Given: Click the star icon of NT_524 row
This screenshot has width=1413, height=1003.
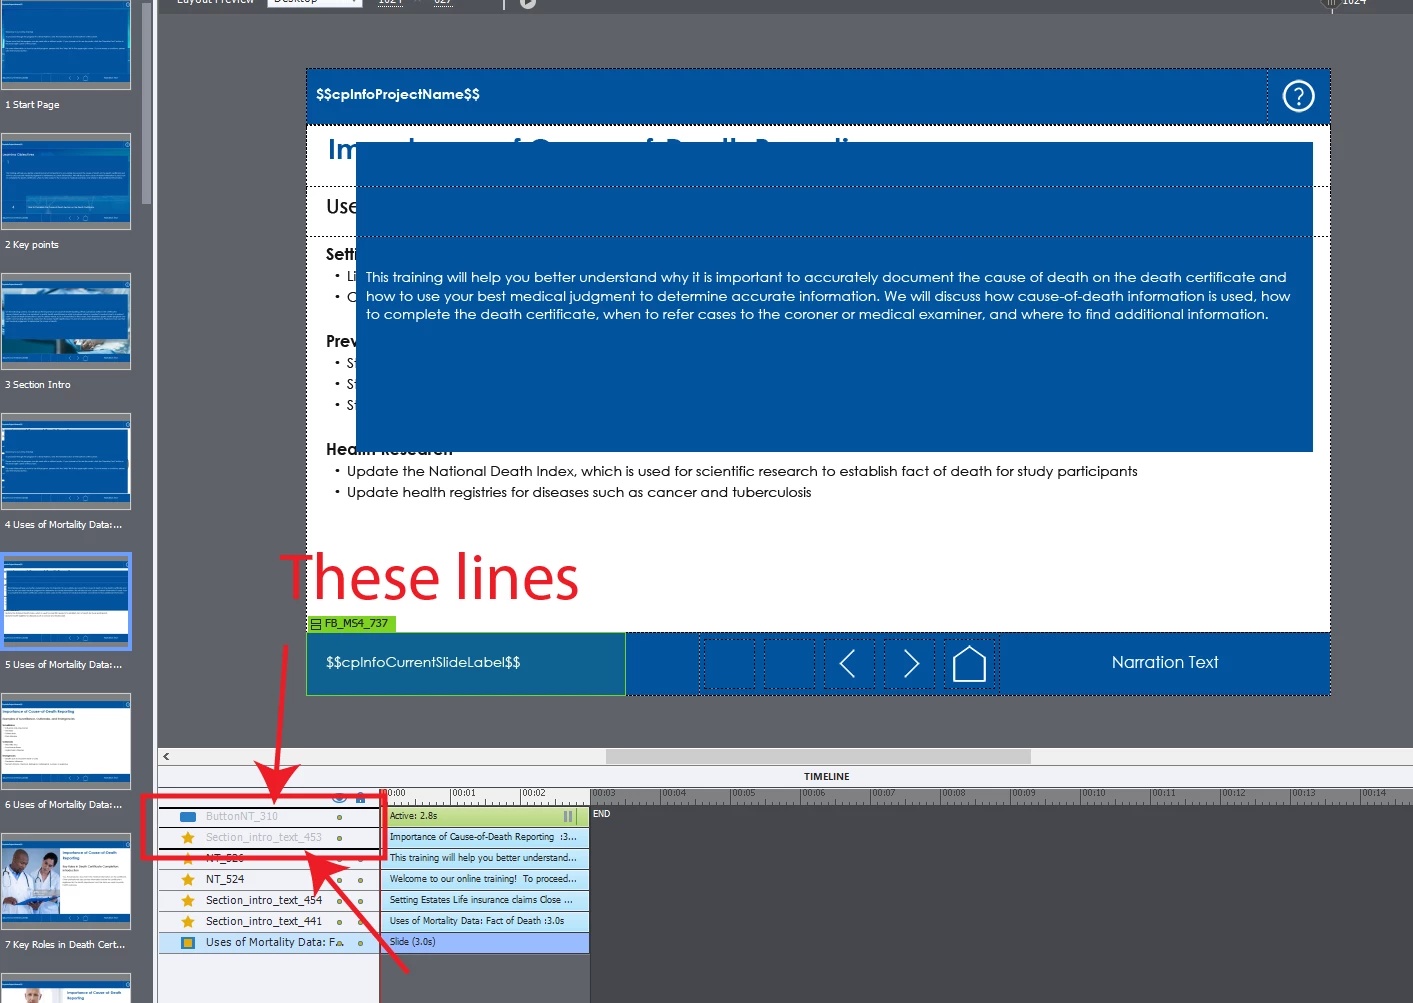Looking at the screenshot, I should click(187, 880).
